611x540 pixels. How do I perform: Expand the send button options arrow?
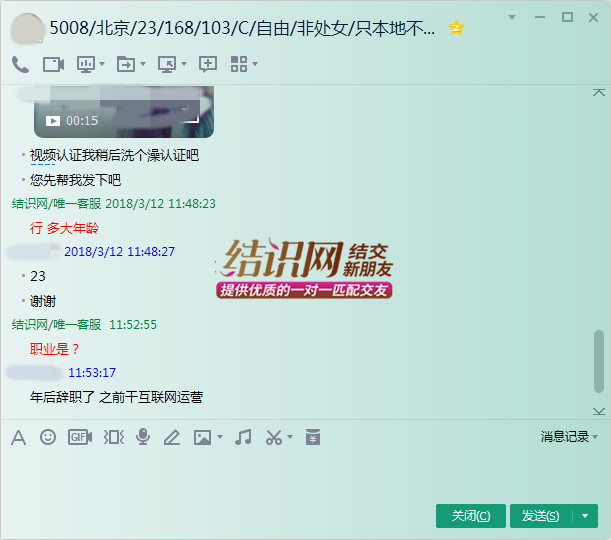pos(585,516)
